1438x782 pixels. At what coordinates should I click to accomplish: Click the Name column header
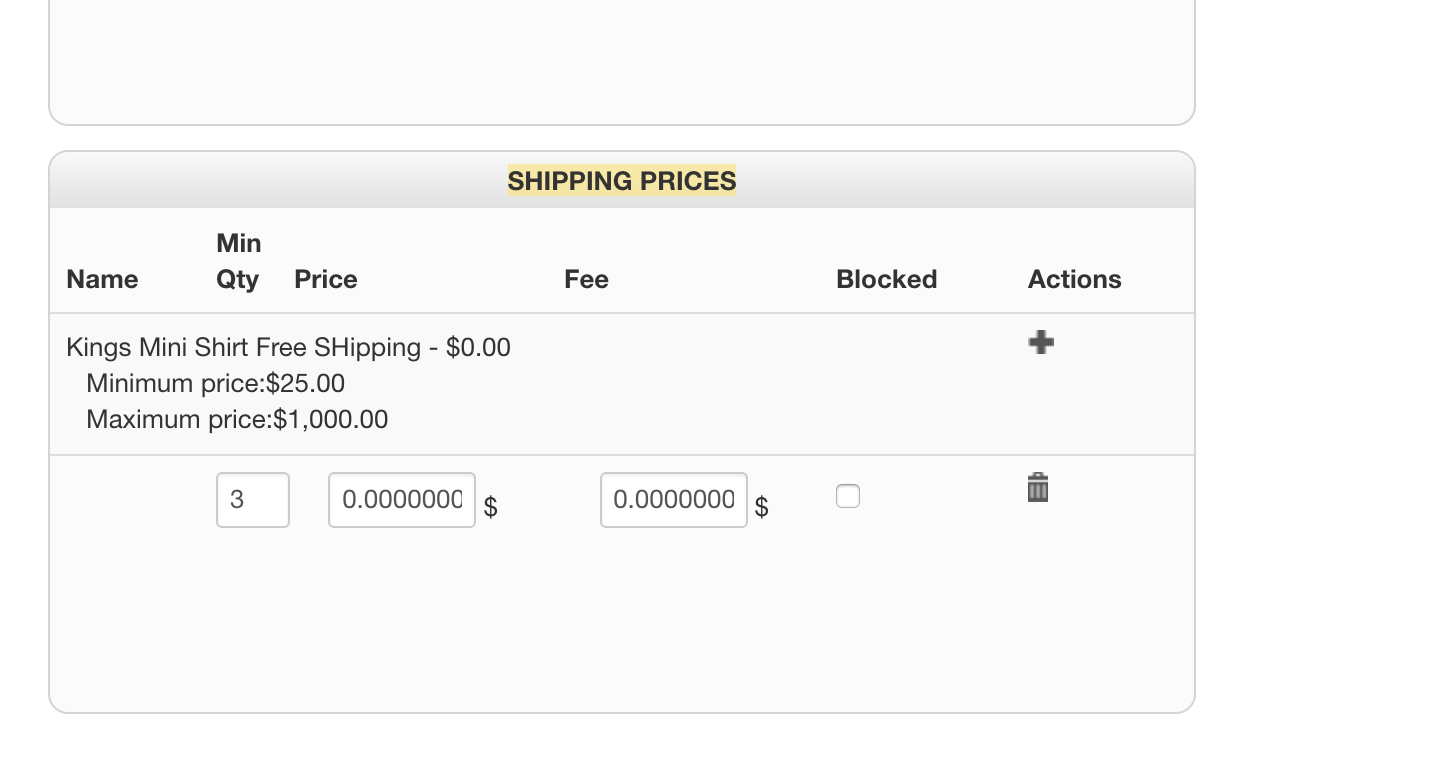(102, 279)
